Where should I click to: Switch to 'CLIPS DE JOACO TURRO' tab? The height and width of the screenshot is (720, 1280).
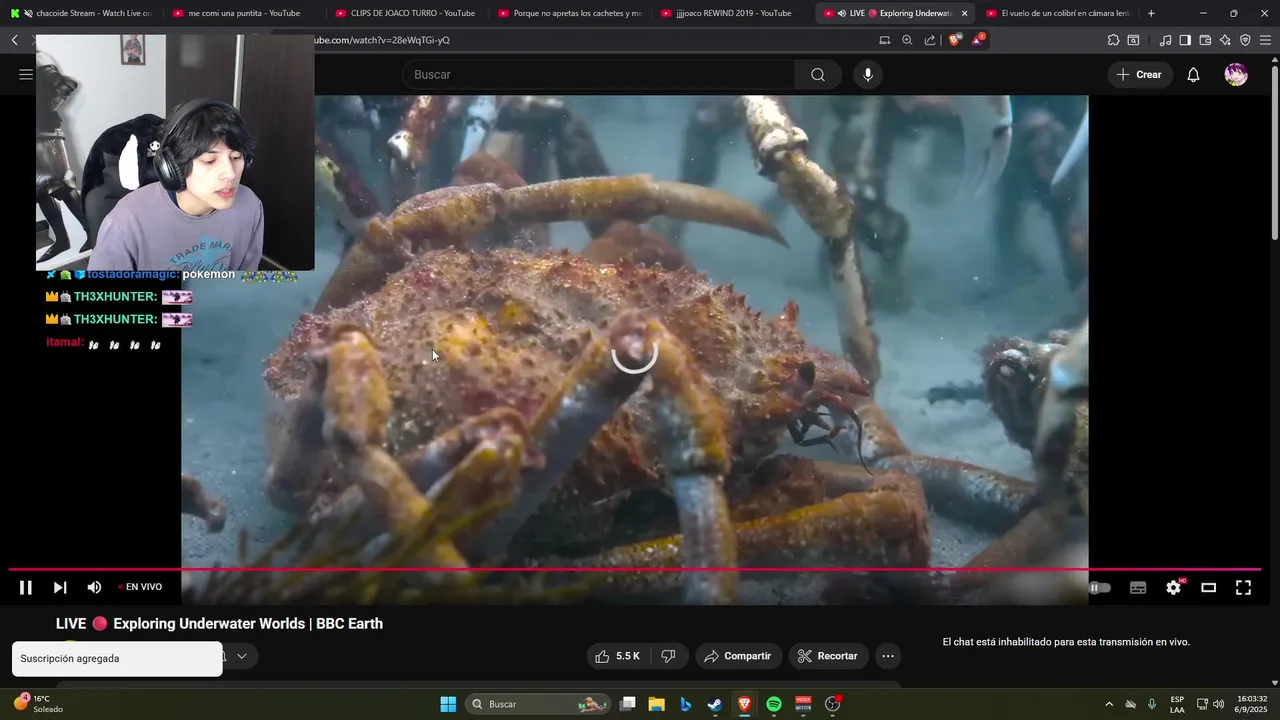click(405, 13)
